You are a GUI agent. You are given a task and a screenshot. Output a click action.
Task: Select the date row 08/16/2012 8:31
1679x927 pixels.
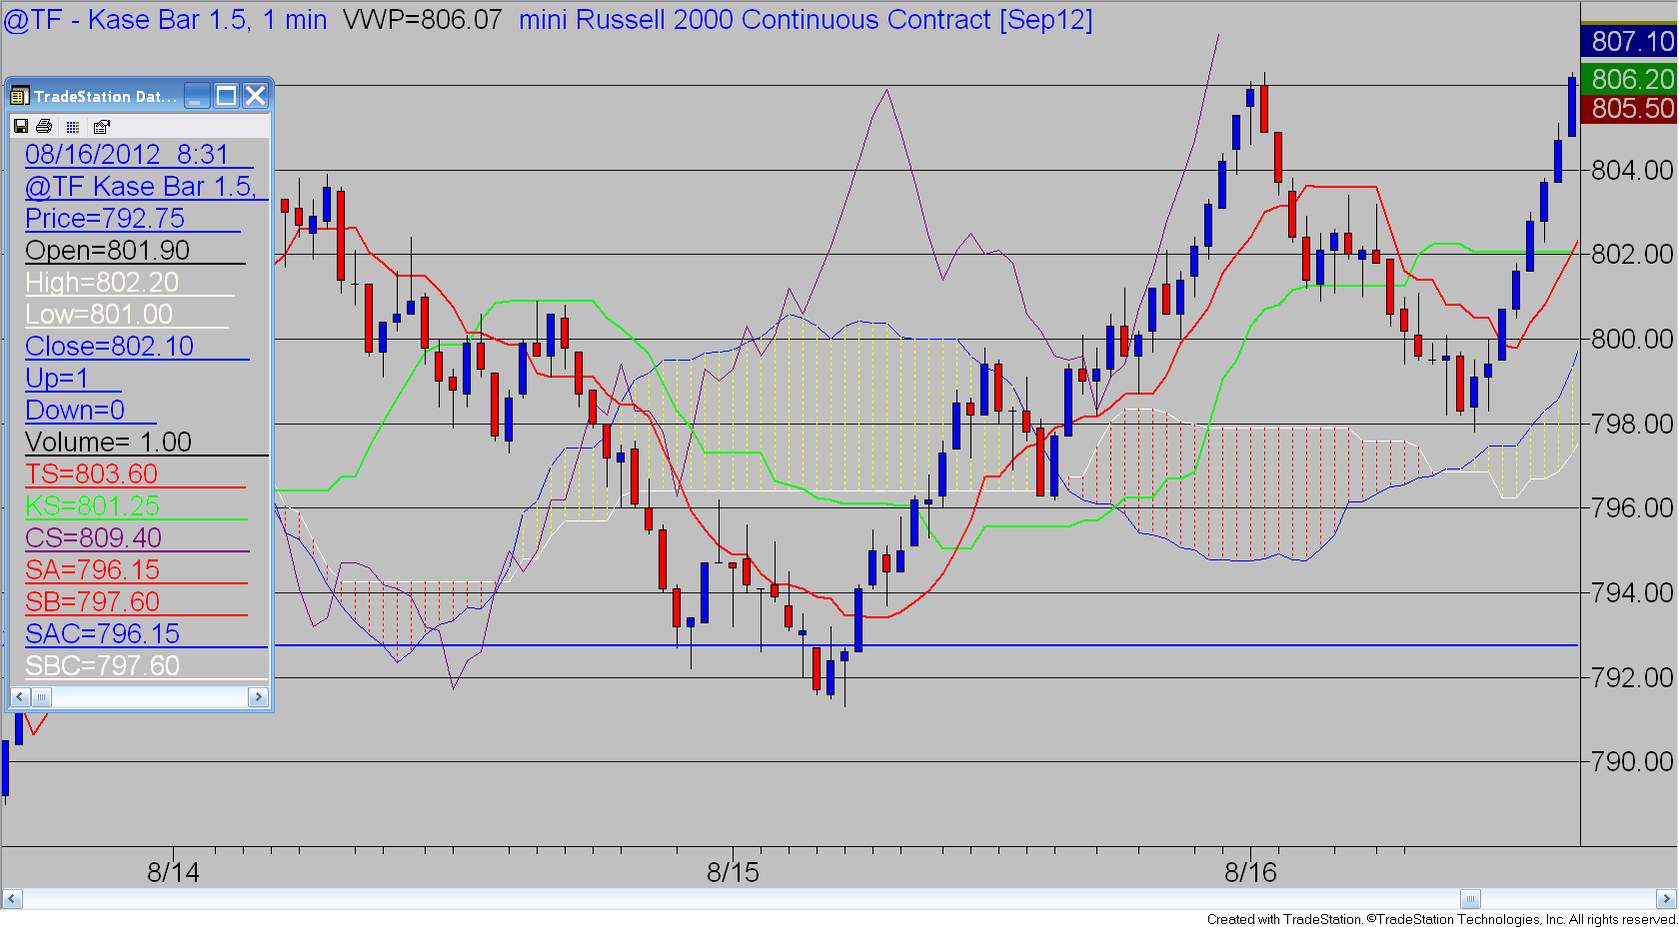(139, 154)
